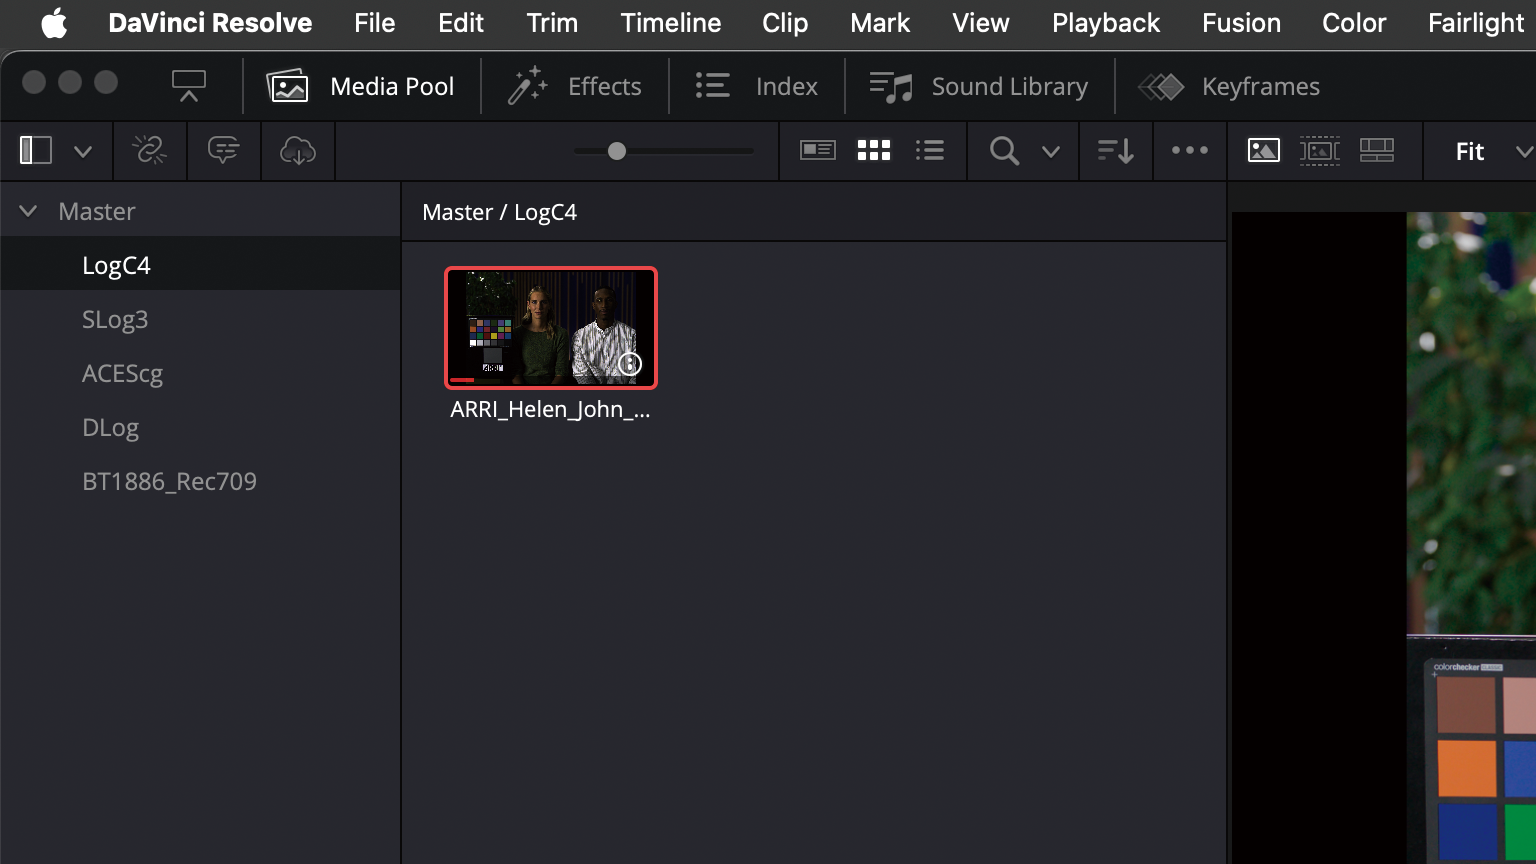The height and width of the screenshot is (864, 1536).
Task: Open the Edit menu
Action: 461,23
